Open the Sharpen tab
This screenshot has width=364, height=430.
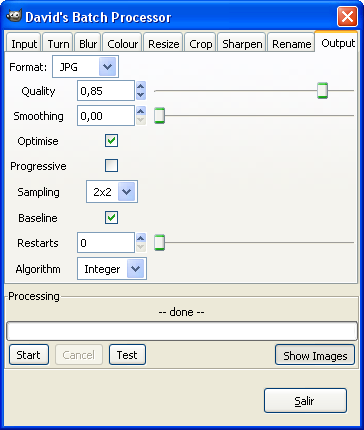tap(242, 44)
